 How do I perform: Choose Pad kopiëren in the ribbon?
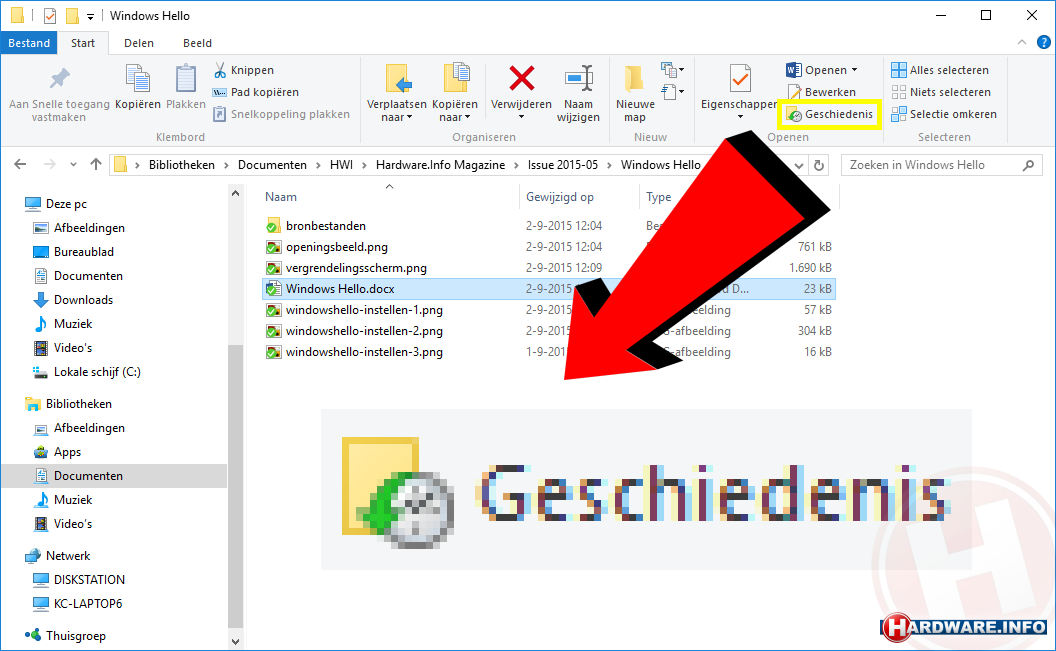(256, 92)
